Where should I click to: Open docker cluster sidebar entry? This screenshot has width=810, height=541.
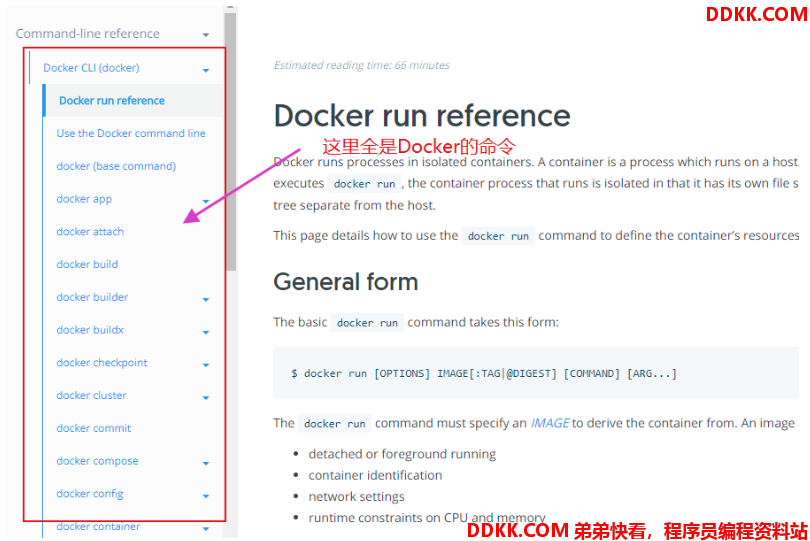pyautogui.click(x=91, y=395)
